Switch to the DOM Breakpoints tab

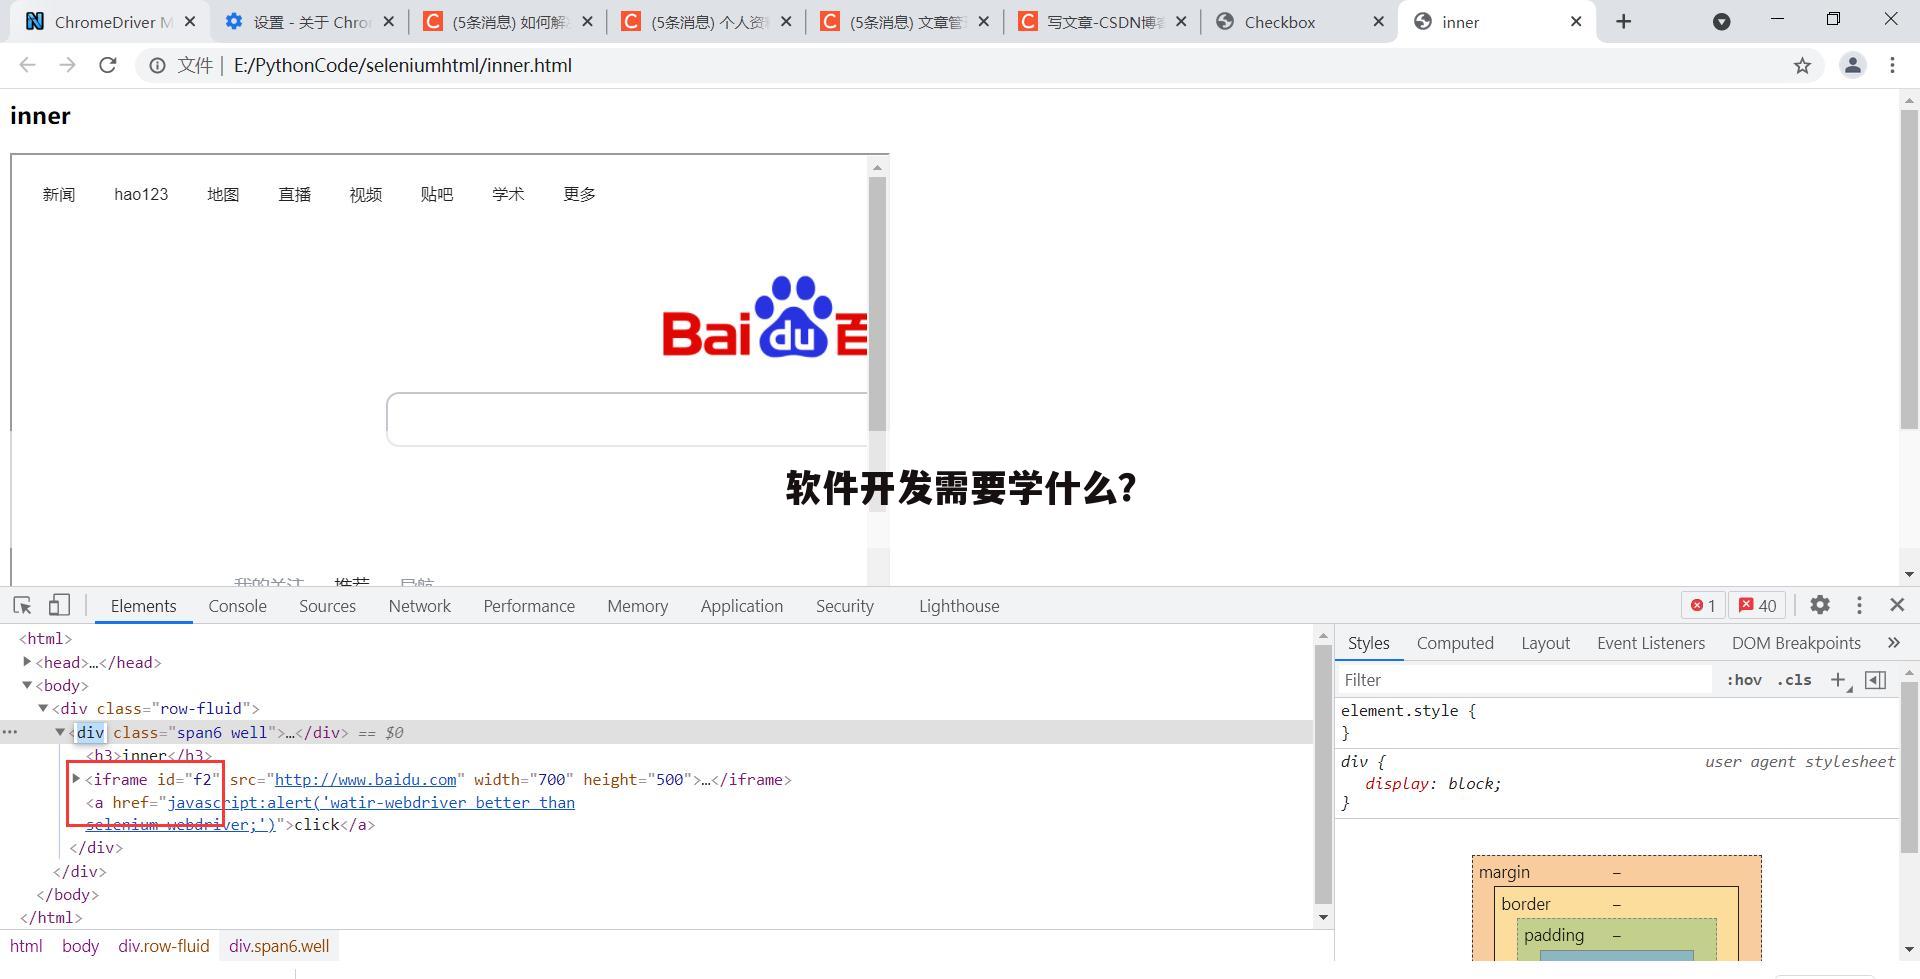point(1796,643)
